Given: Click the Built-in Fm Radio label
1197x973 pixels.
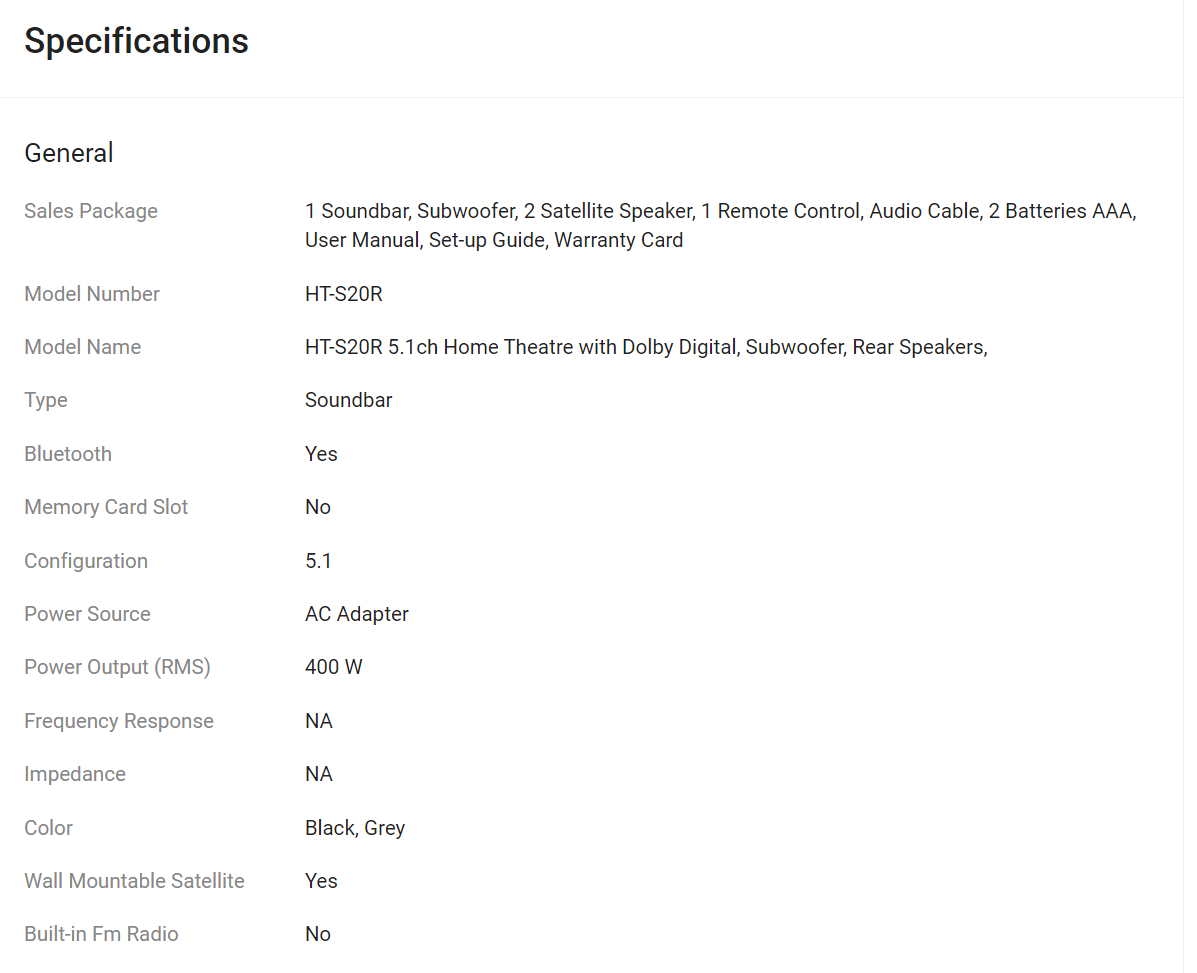Looking at the screenshot, I should [102, 934].
